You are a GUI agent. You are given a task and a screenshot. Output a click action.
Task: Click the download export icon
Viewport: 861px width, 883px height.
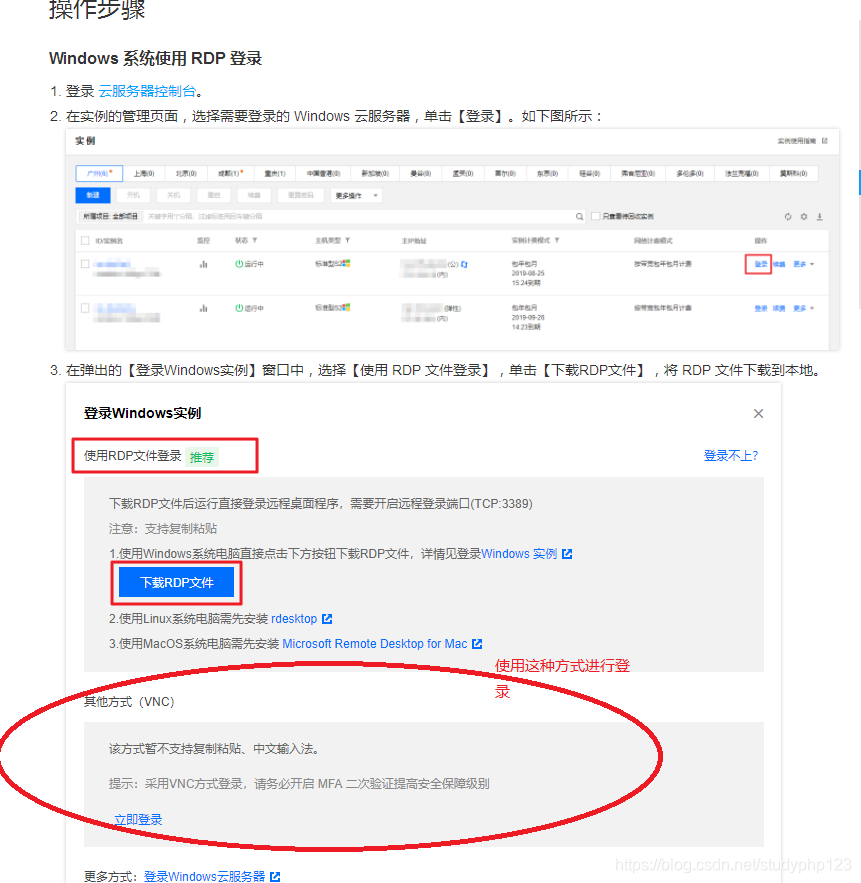819,217
